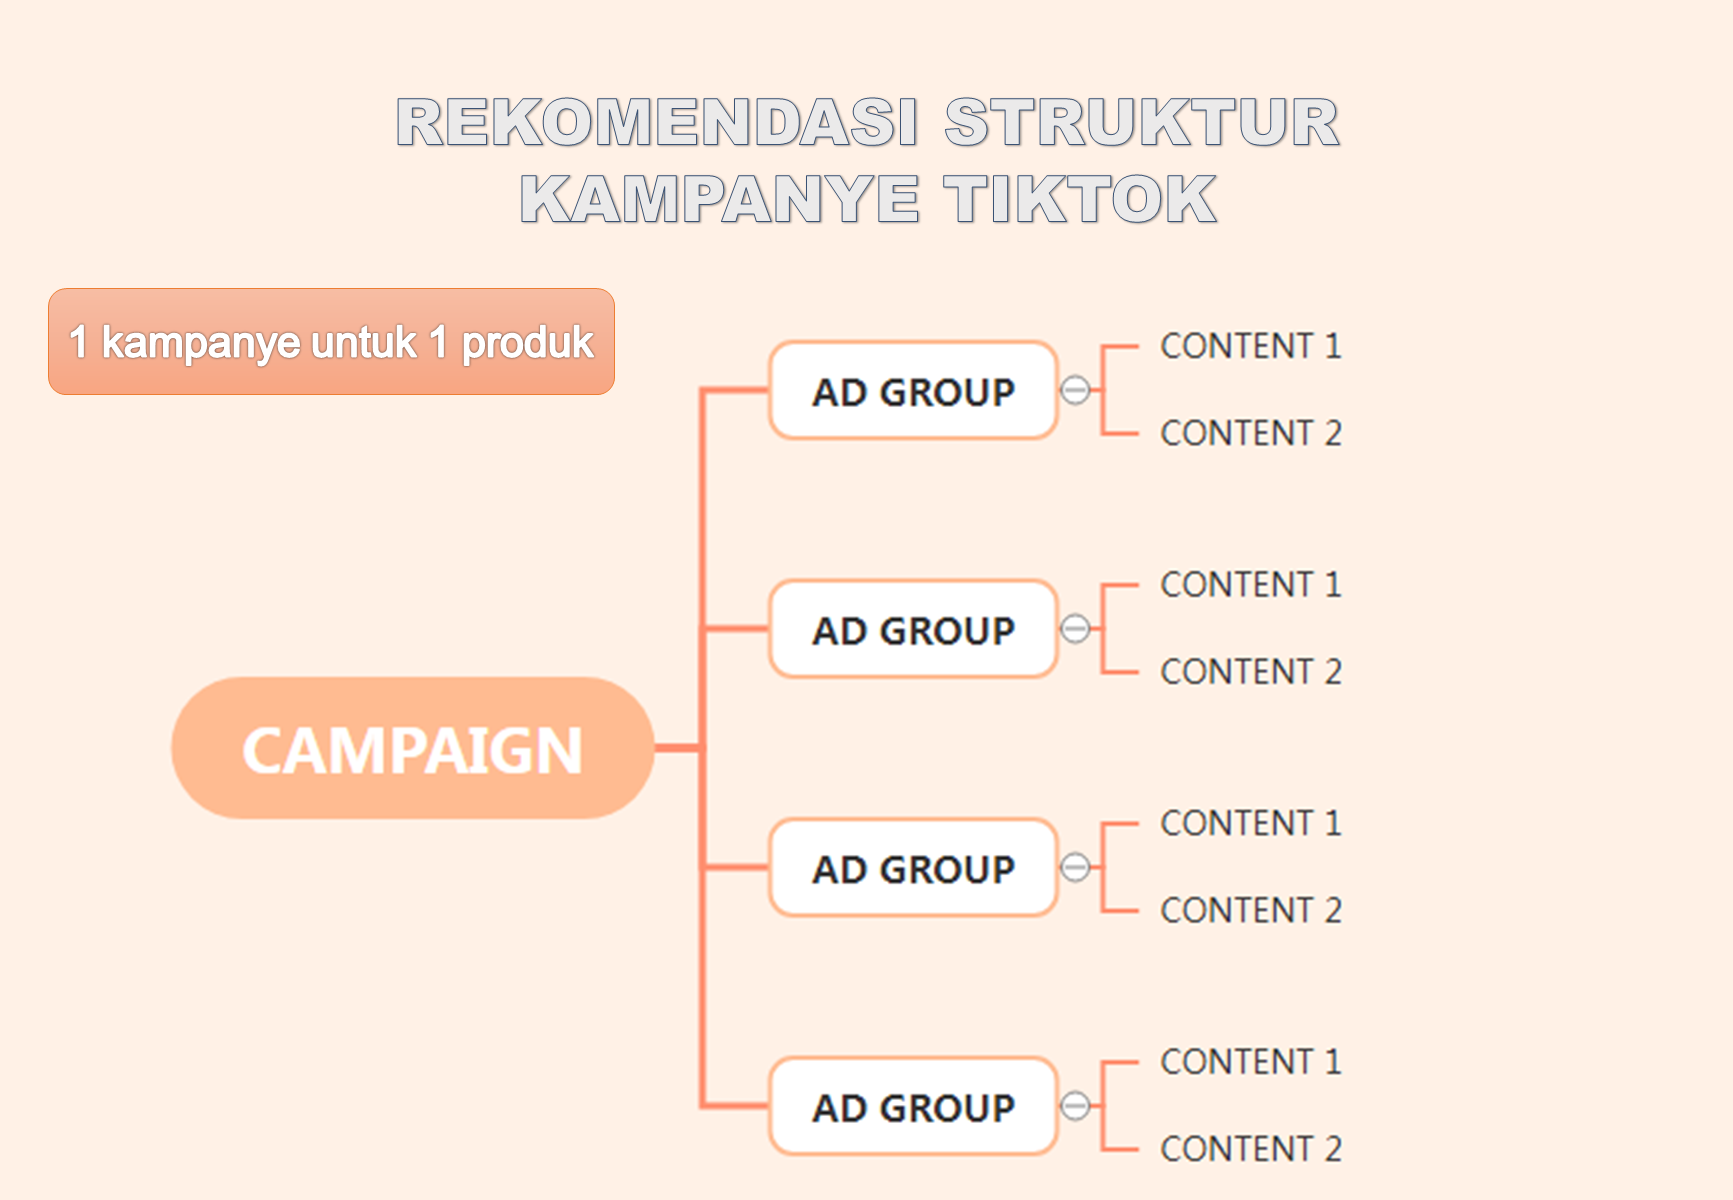Click CONTENT 2 under first AD GROUP
Viewport: 1733px width, 1200px height.
1251,433
